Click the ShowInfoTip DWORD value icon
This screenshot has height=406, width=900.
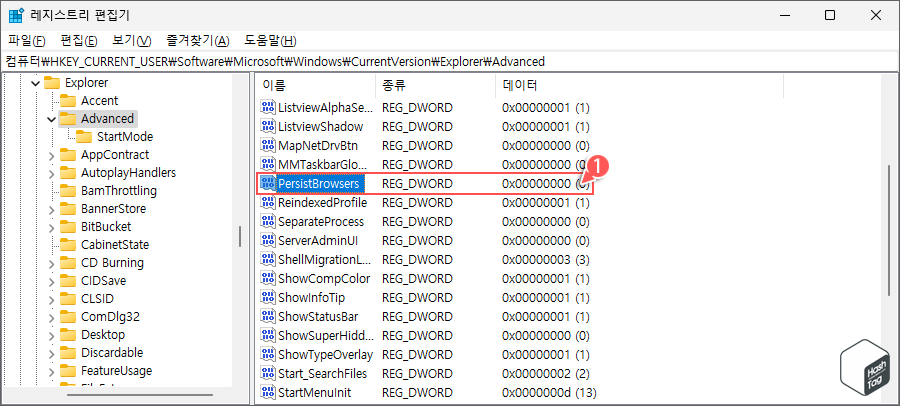[268, 298]
